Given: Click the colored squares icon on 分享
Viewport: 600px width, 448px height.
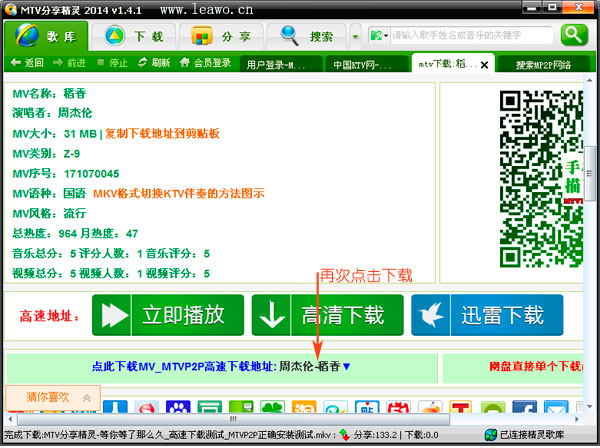Looking at the screenshot, I should pos(202,36).
